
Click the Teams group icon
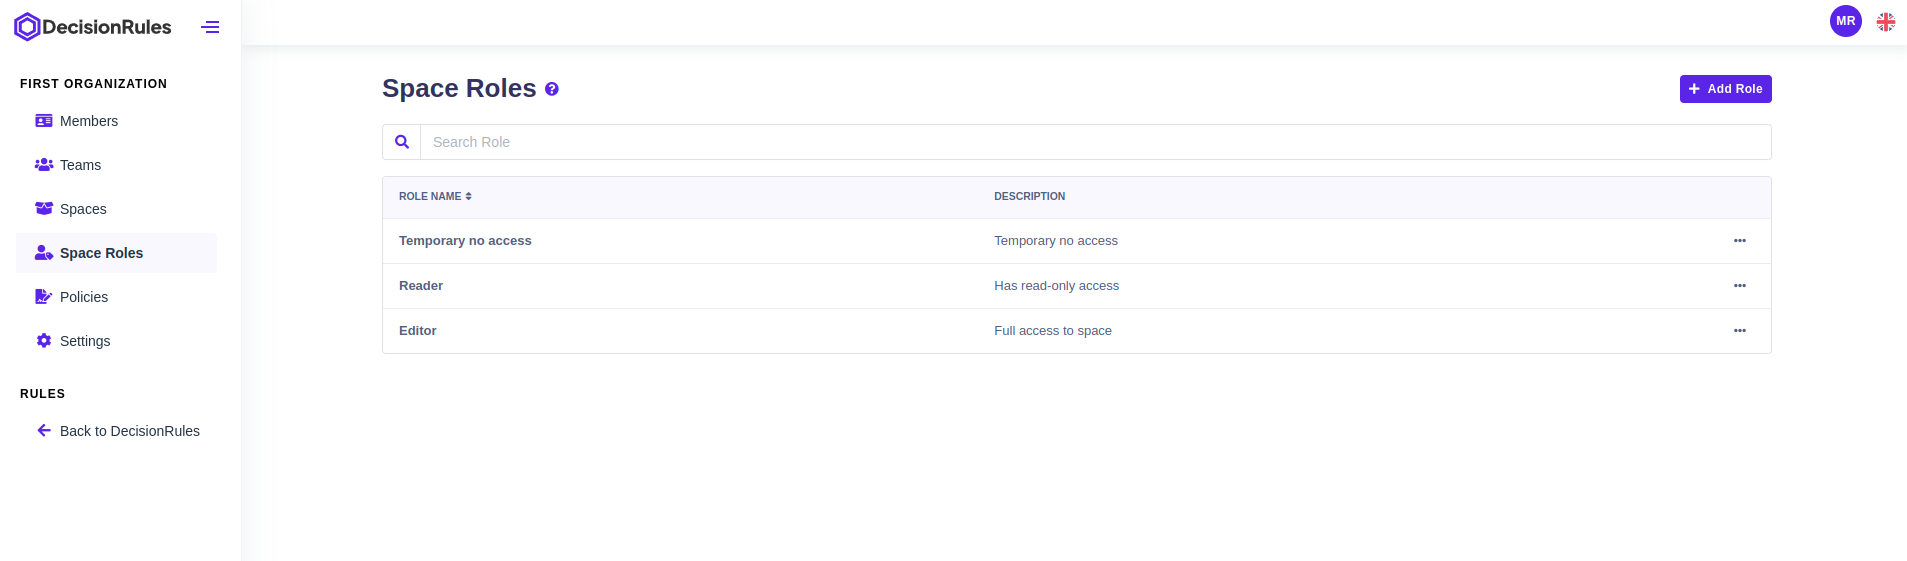(44, 165)
